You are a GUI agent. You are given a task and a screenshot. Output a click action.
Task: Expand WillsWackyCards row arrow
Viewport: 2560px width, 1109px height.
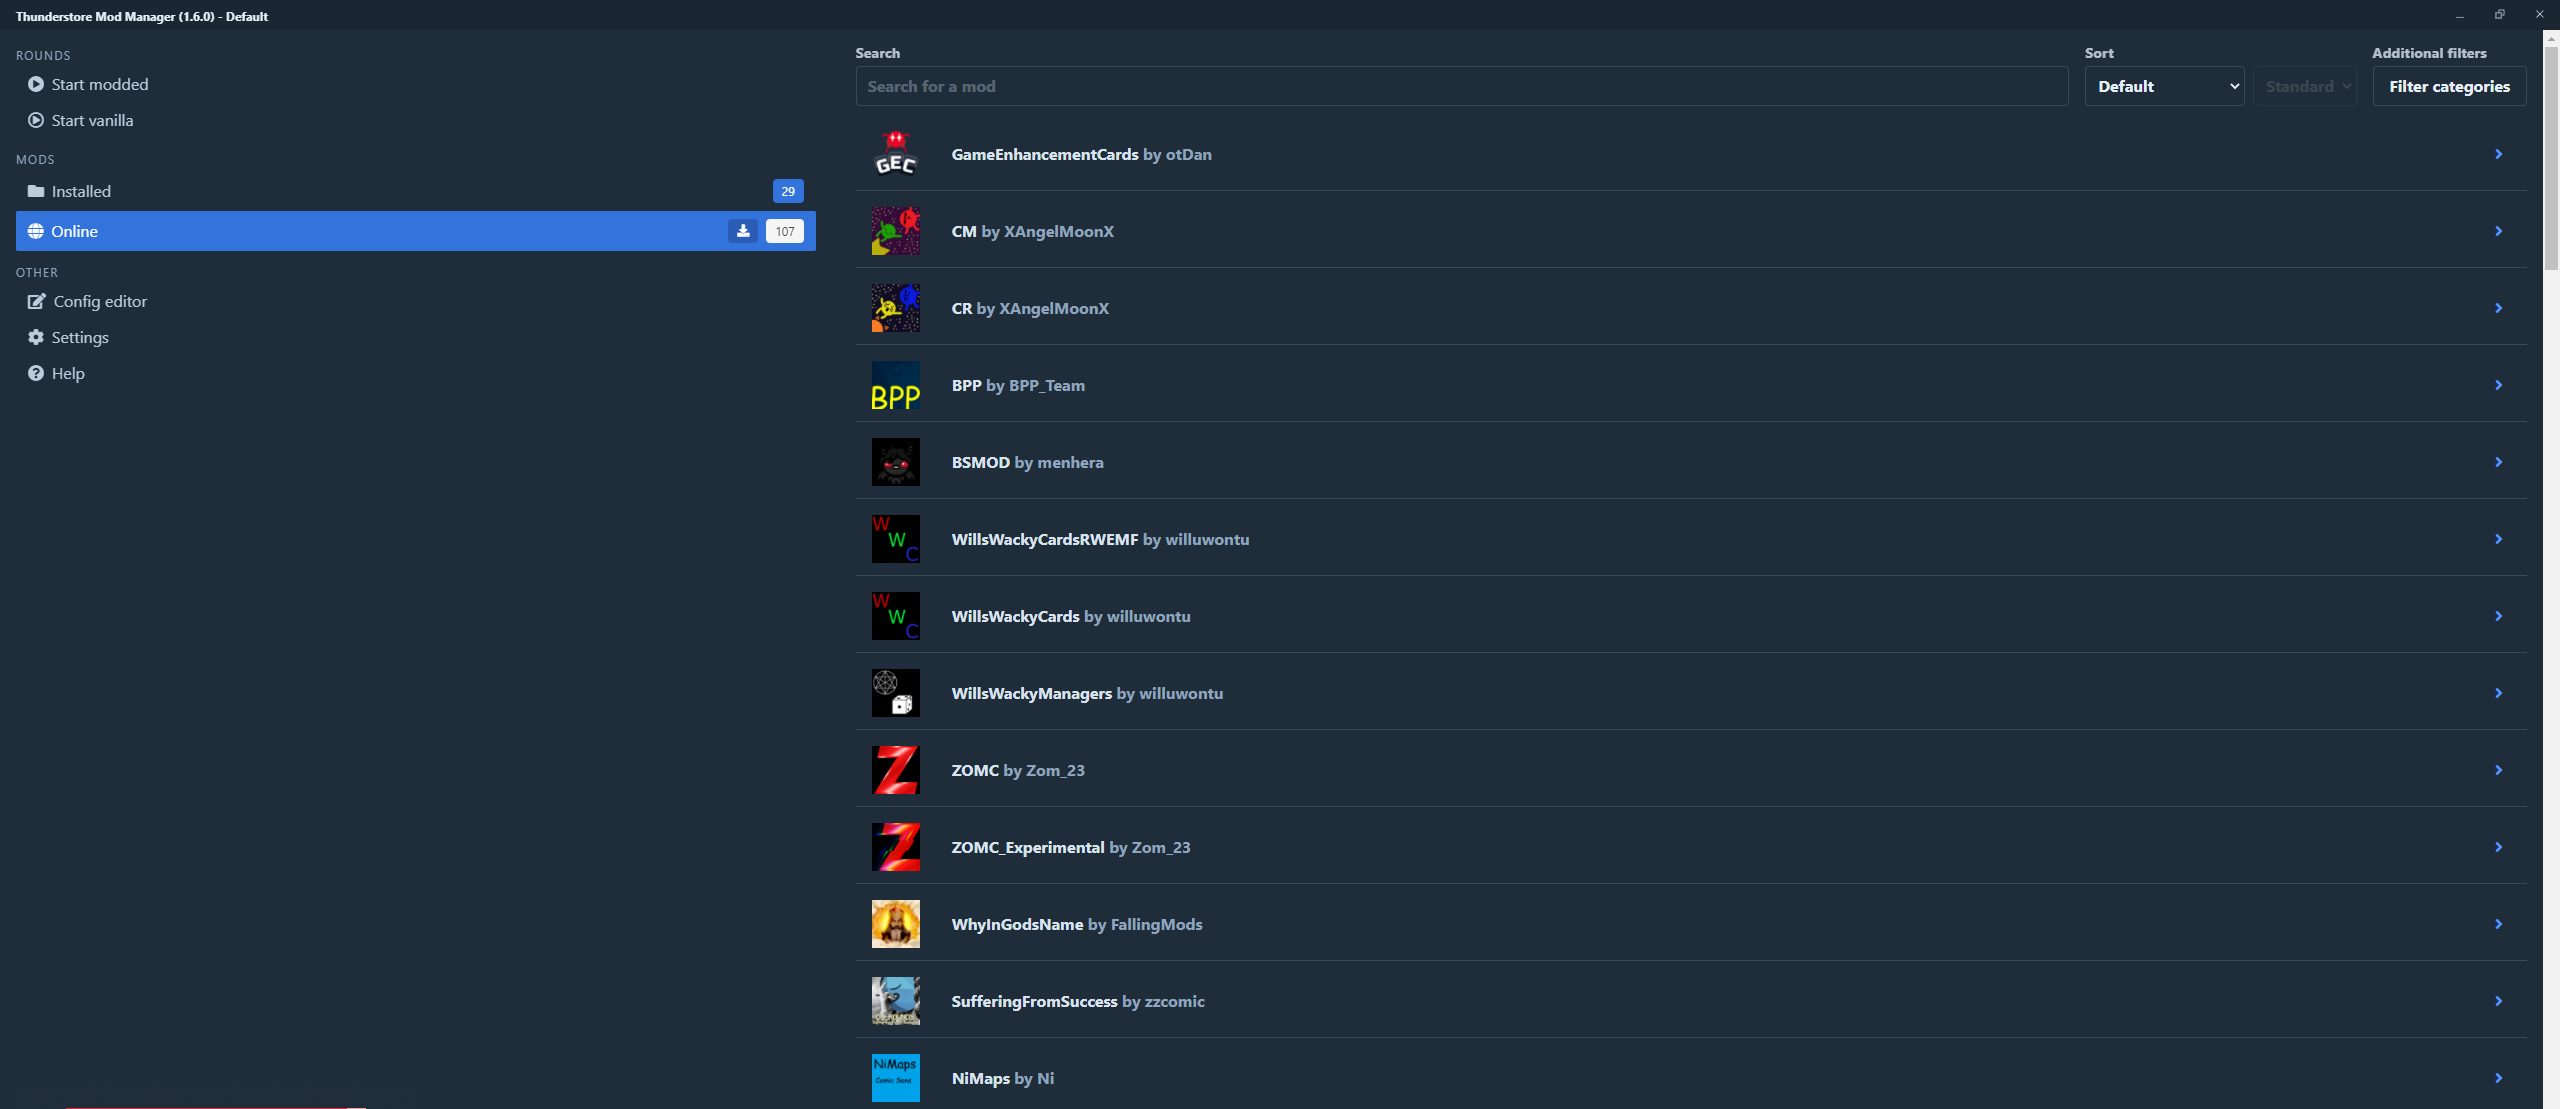pos(2498,616)
